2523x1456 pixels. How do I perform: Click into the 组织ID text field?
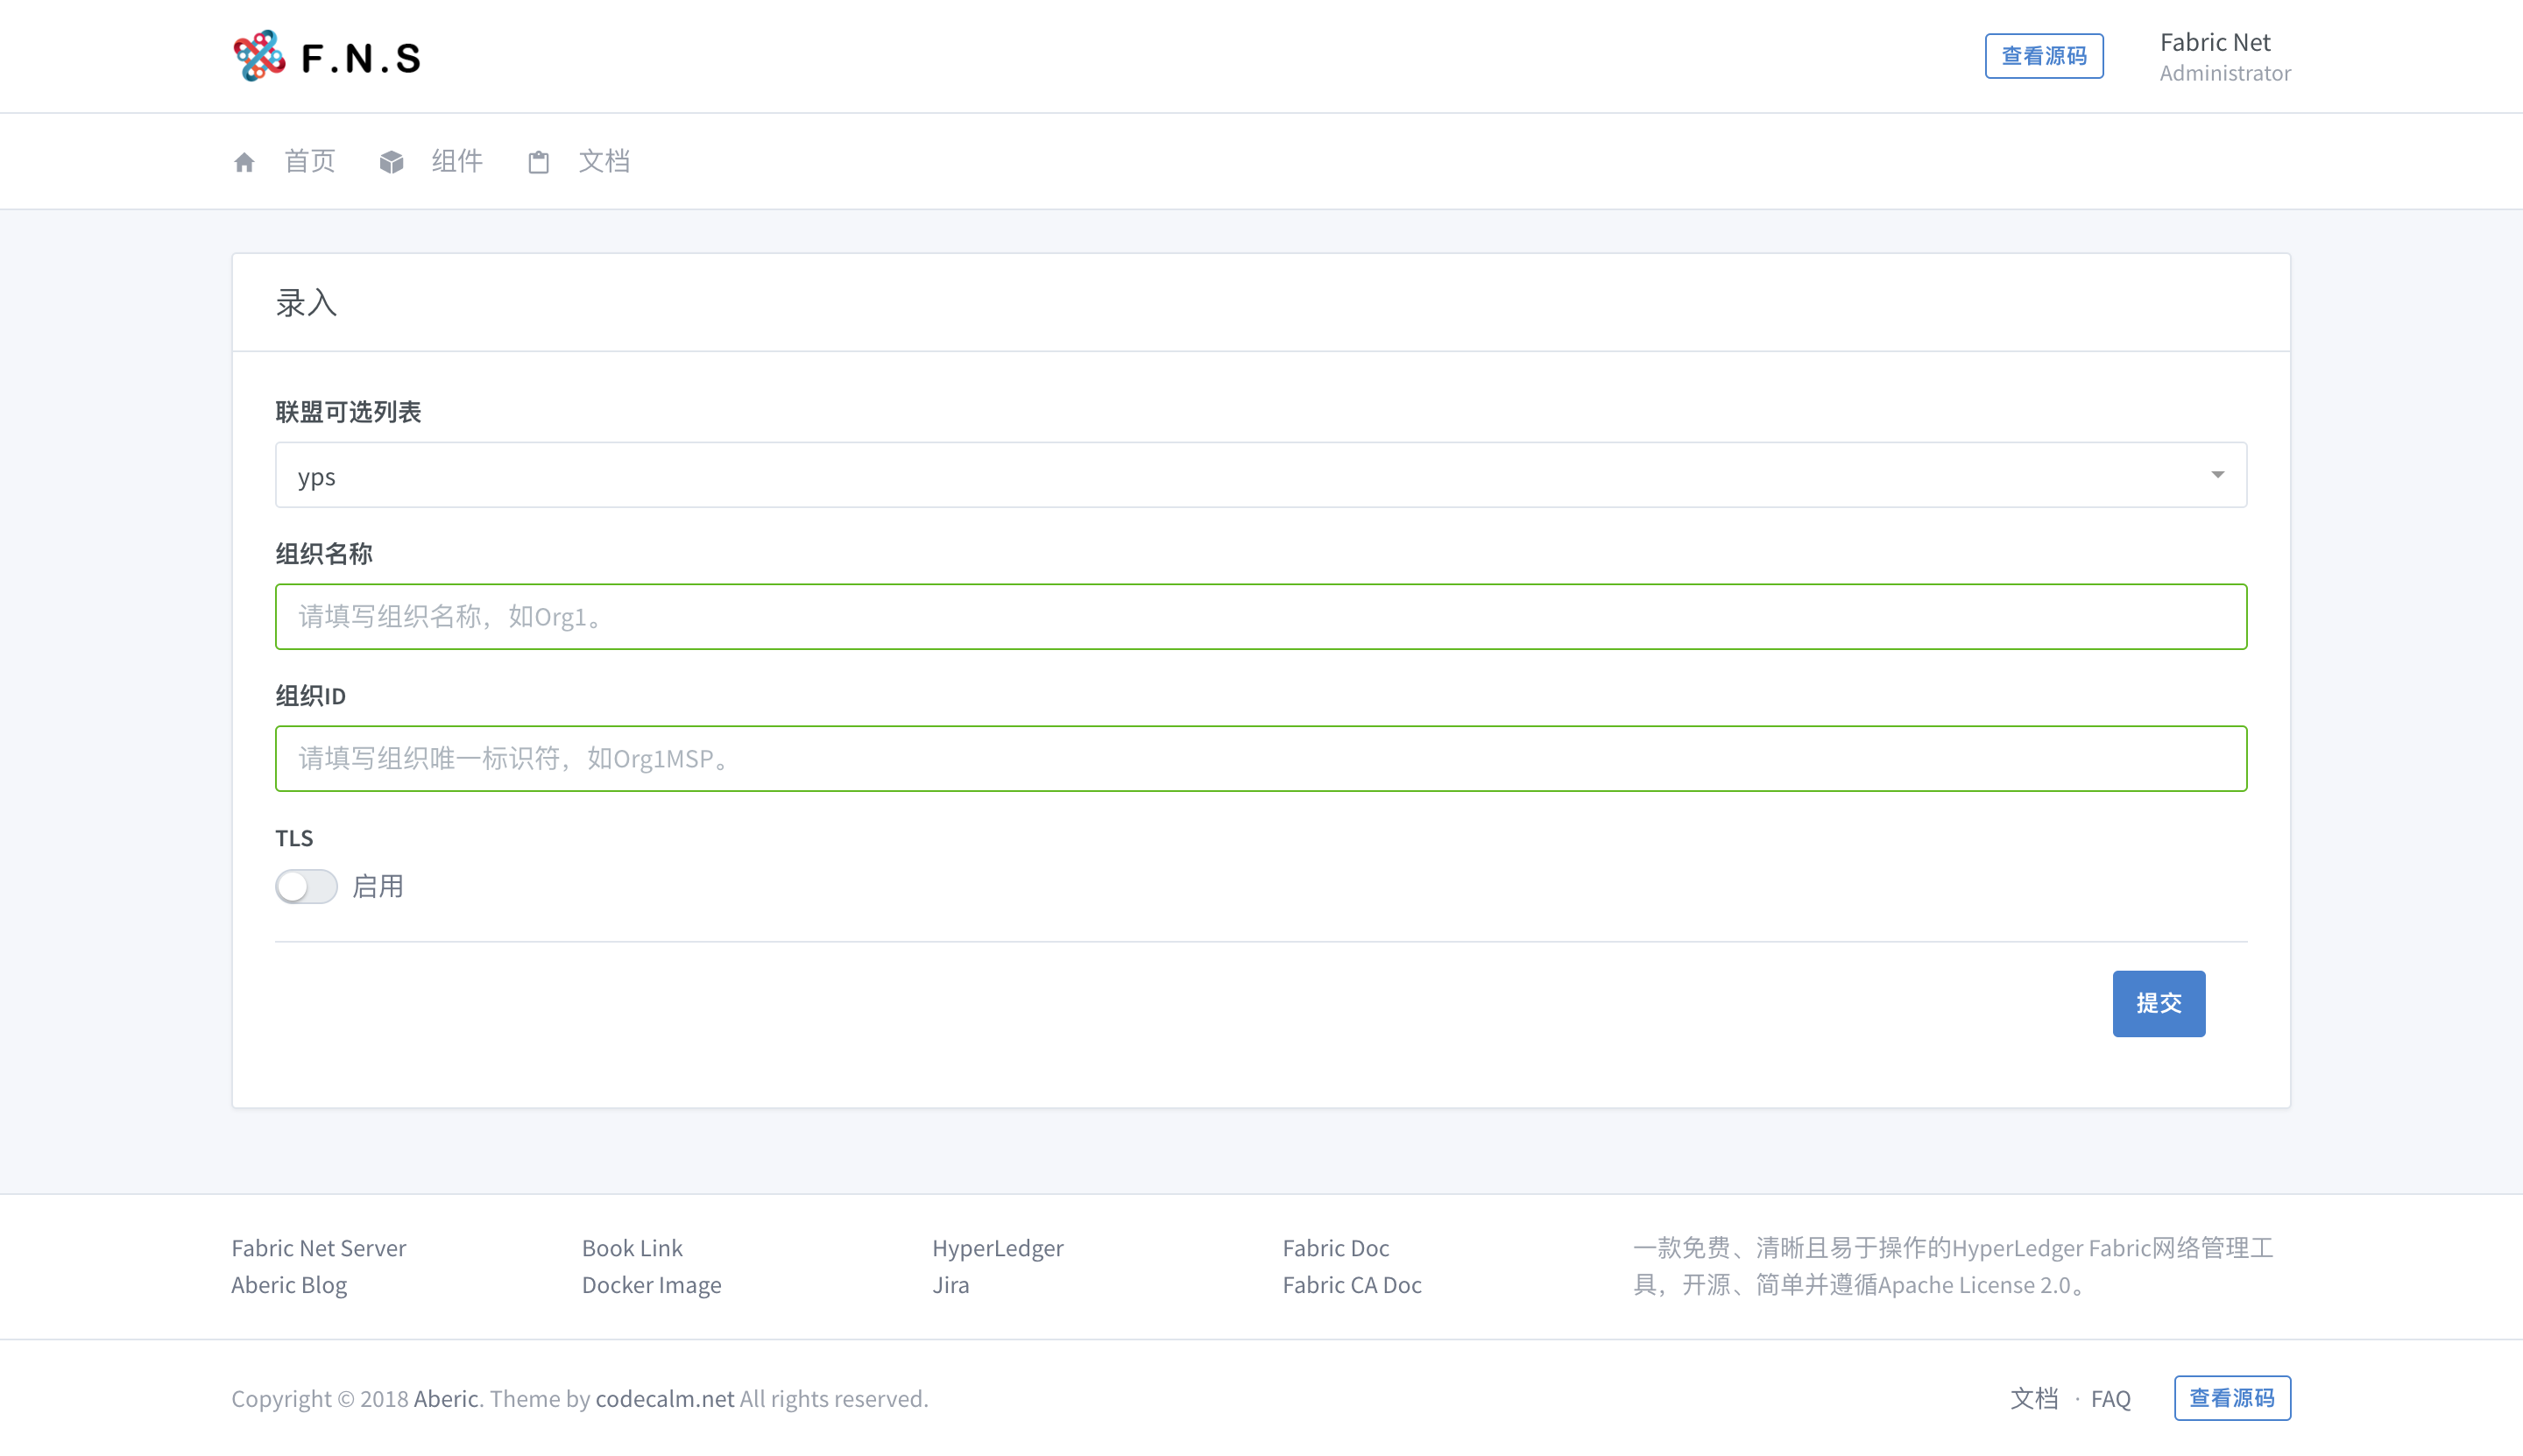point(1260,759)
